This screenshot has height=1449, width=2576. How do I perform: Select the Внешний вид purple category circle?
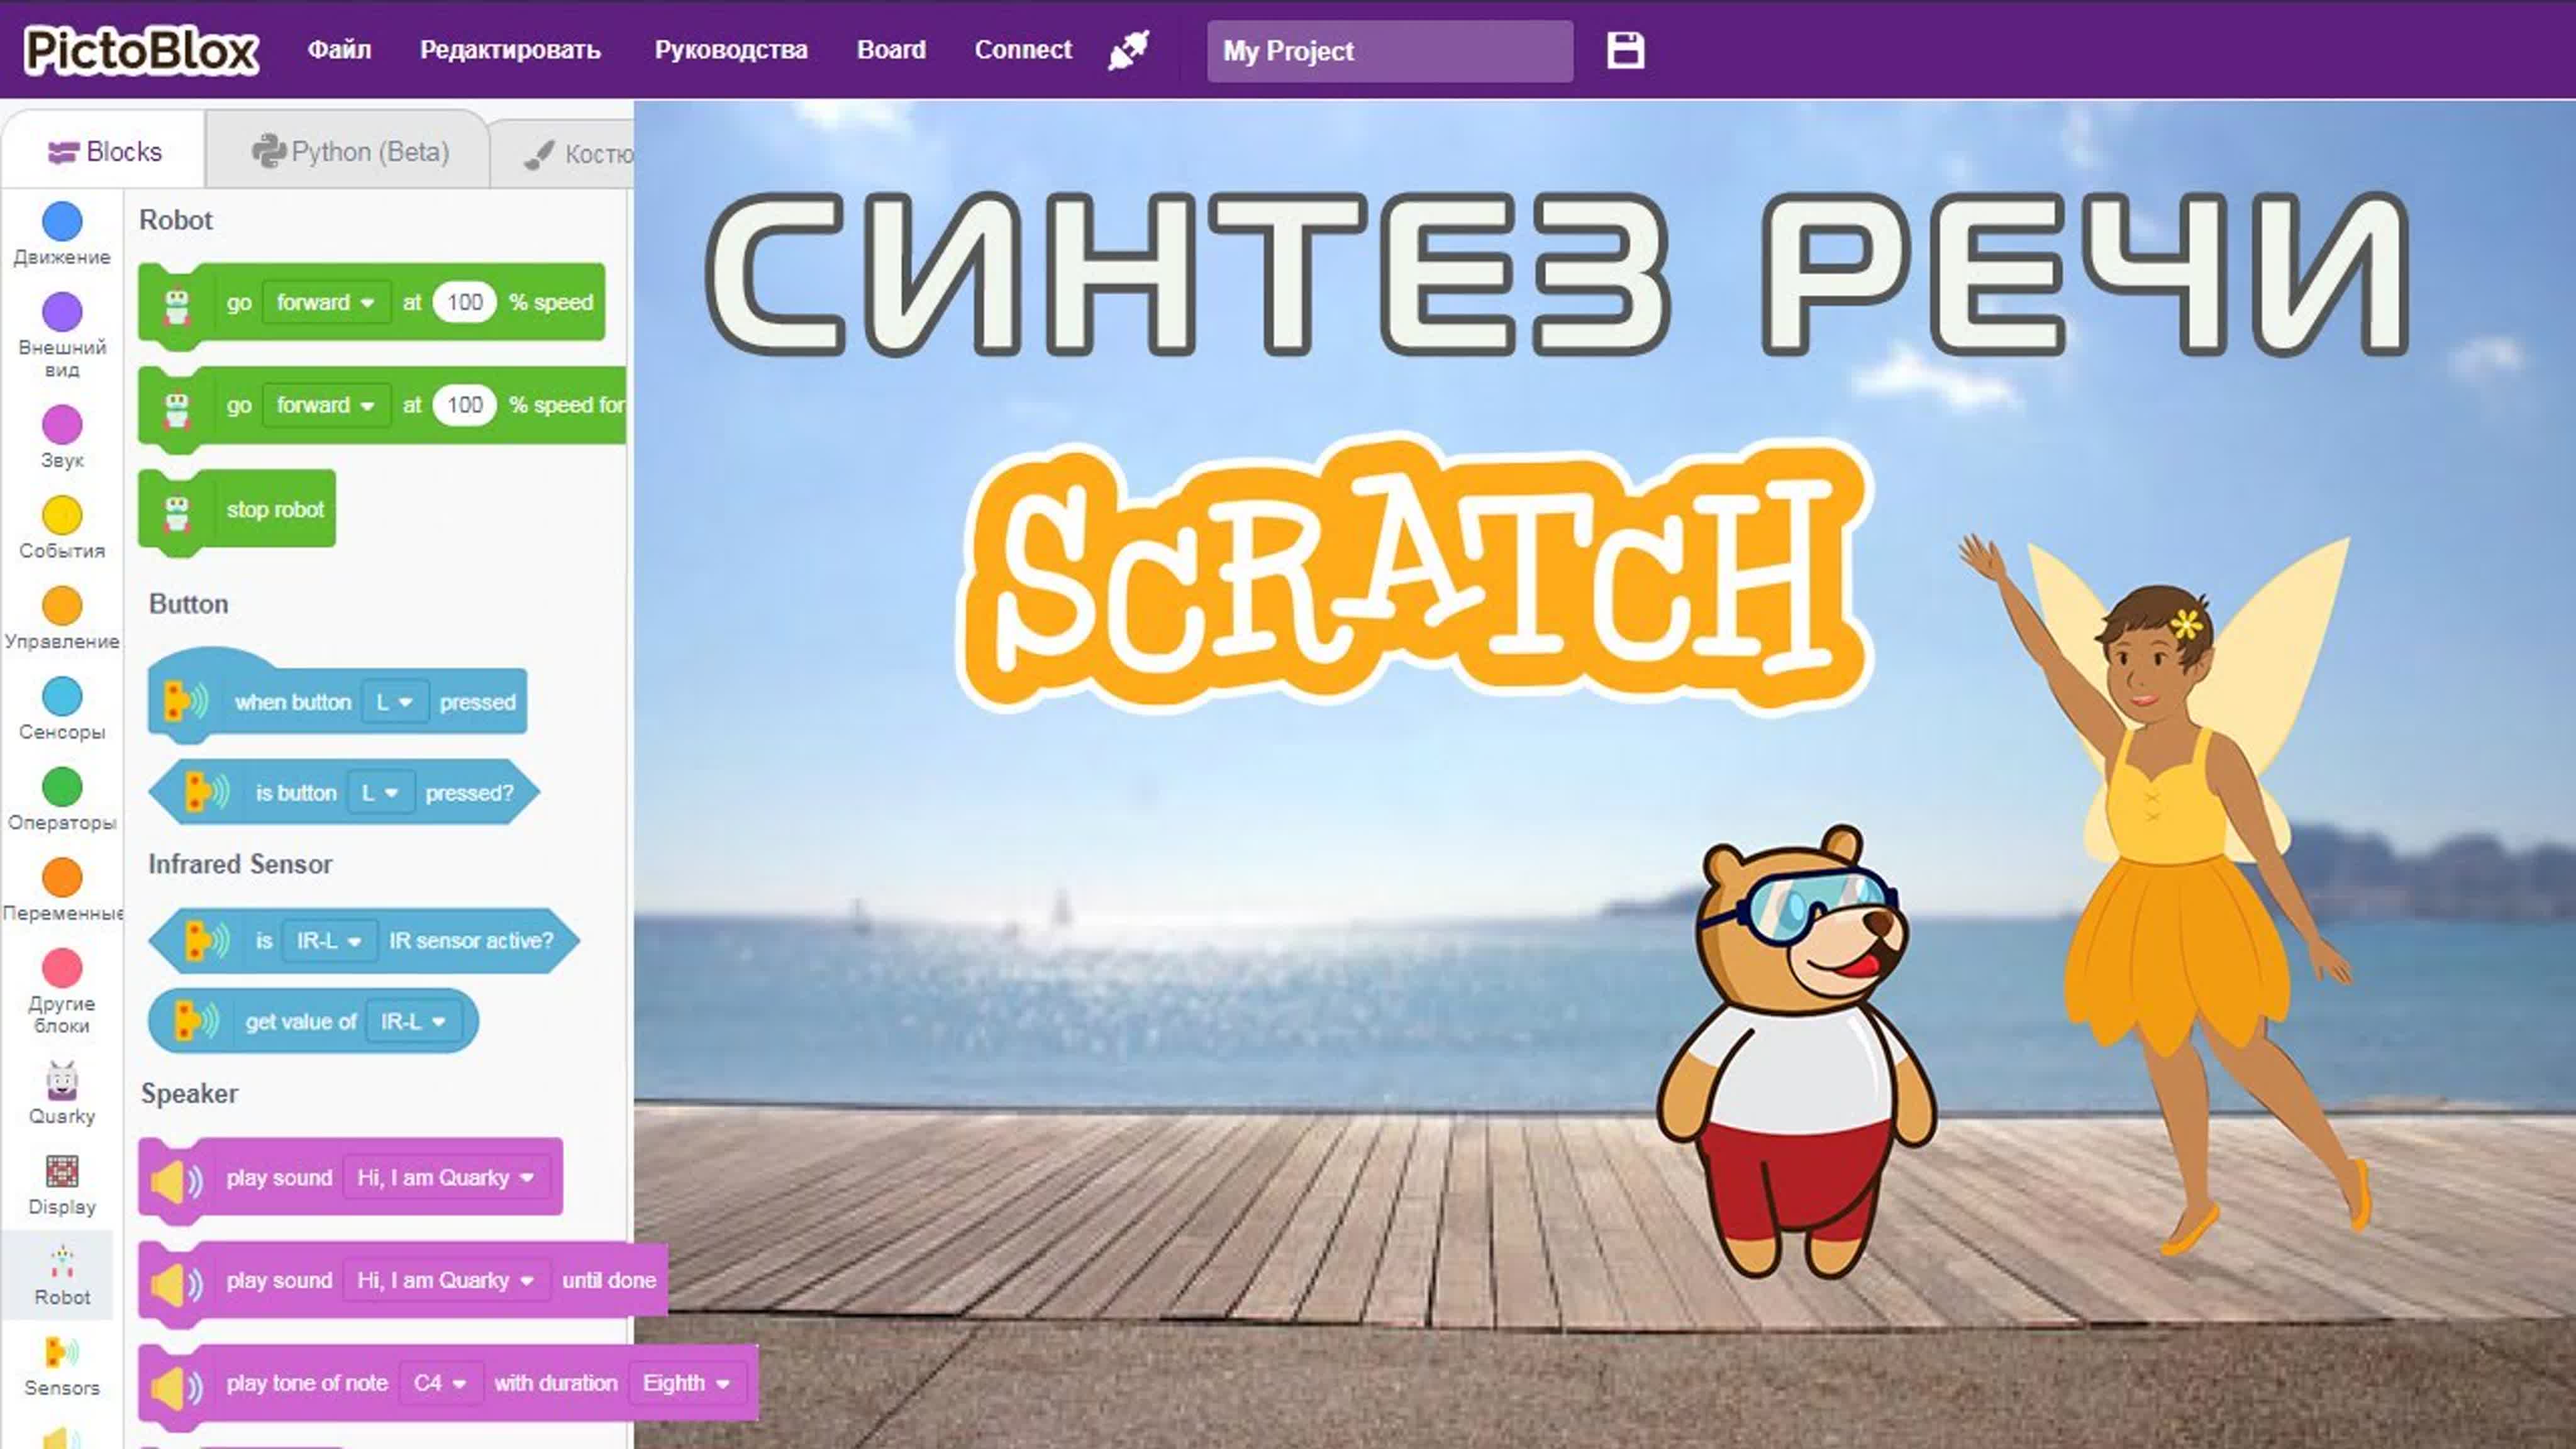[62, 312]
